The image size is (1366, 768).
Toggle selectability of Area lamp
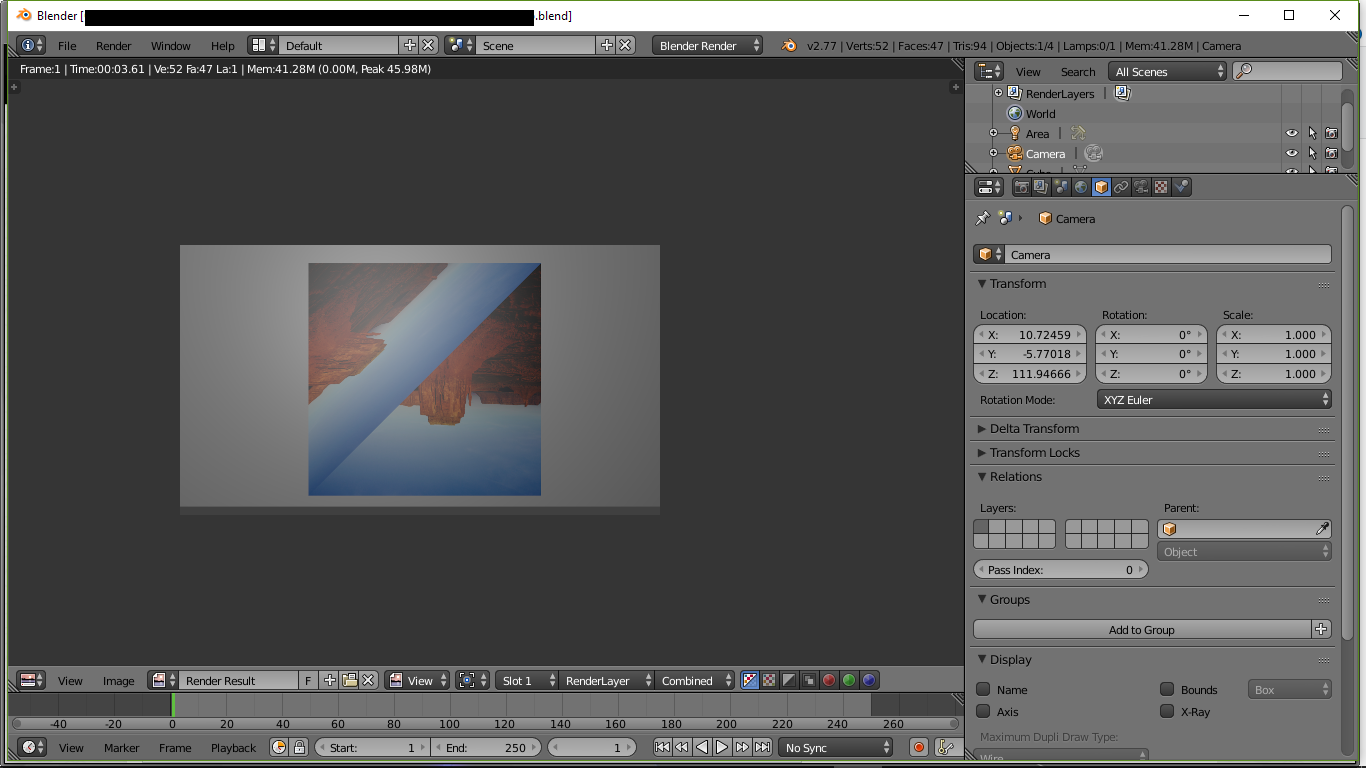tap(1312, 133)
